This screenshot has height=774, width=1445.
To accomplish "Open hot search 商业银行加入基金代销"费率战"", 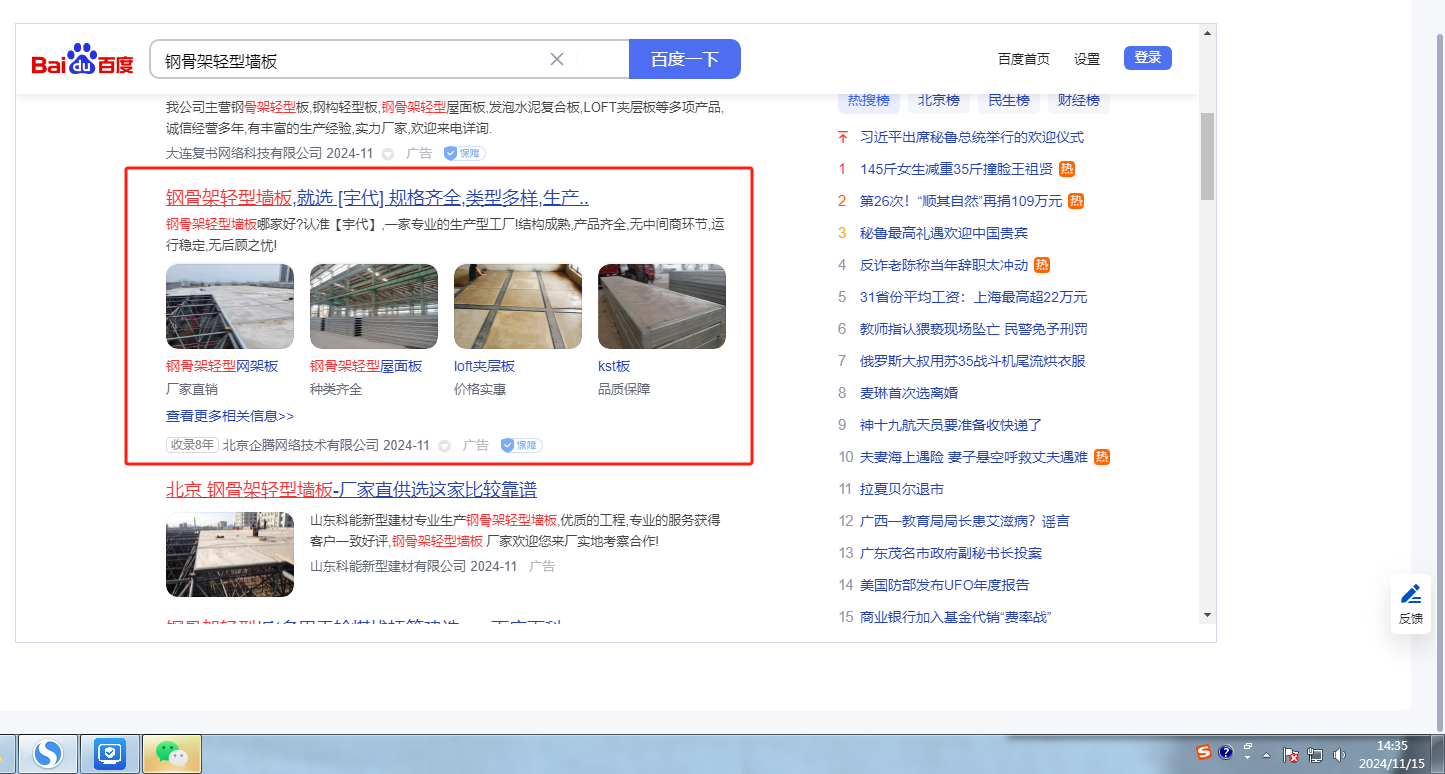I will click(x=956, y=616).
